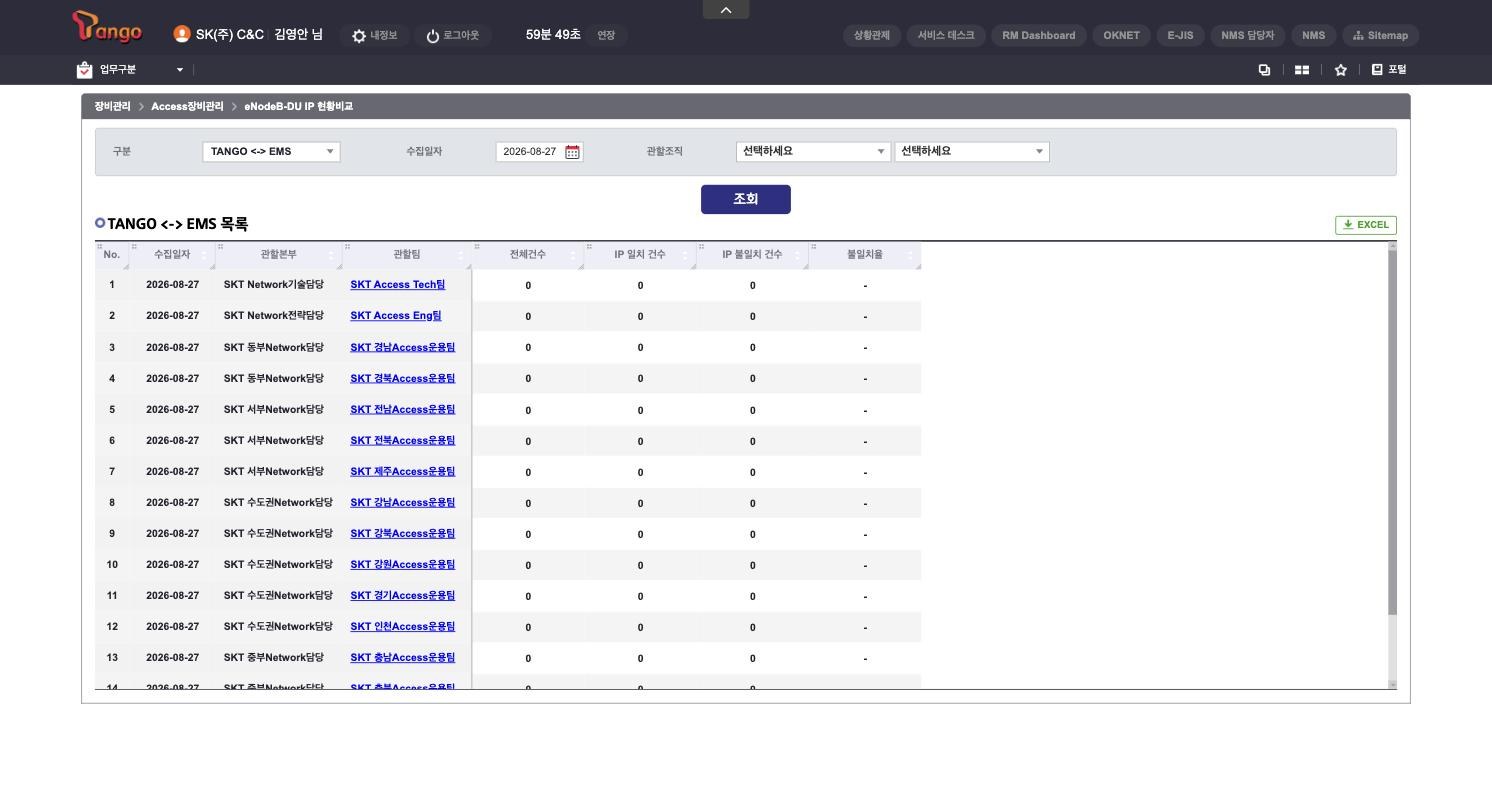Open the 구분 TANGO <-> EMS dropdown
This screenshot has height=812, width=1492.
coord(271,152)
